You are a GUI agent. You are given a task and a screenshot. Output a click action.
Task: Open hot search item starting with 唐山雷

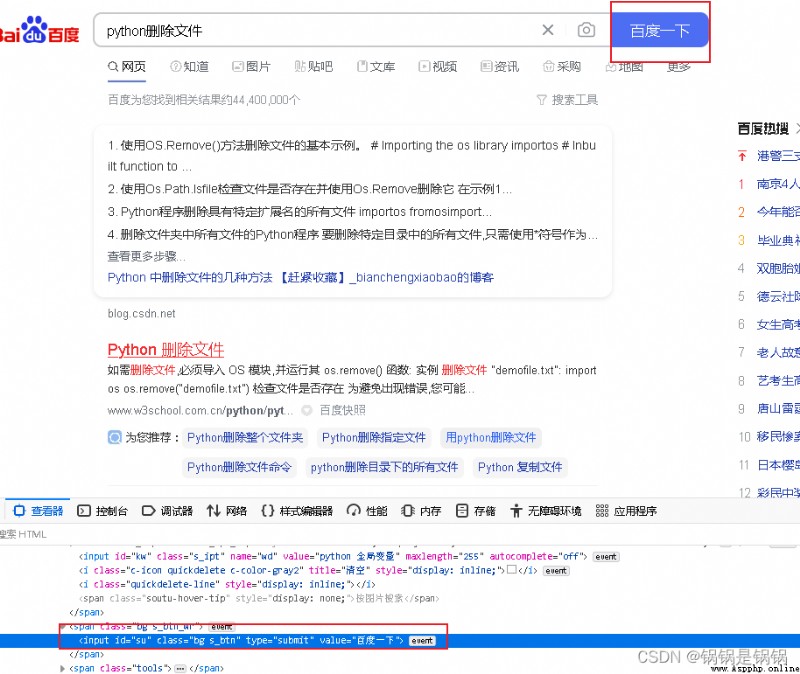coord(779,409)
